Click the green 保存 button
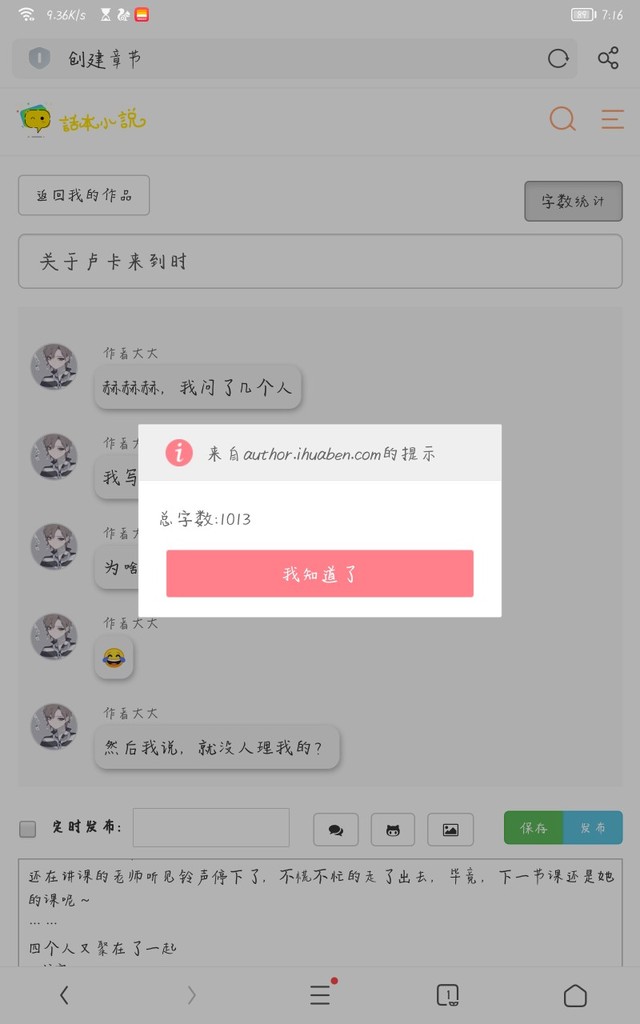 click(534, 827)
